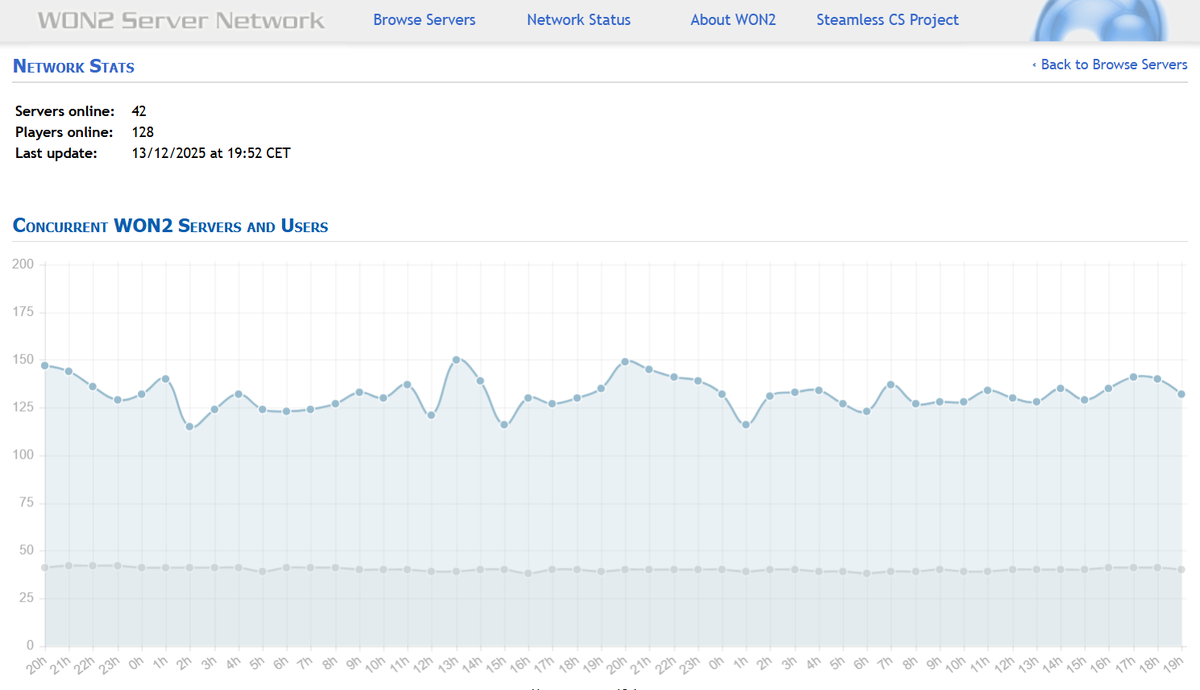Screen dimensions: 1200x690
Task: Click the Servers online label
Action: point(65,111)
